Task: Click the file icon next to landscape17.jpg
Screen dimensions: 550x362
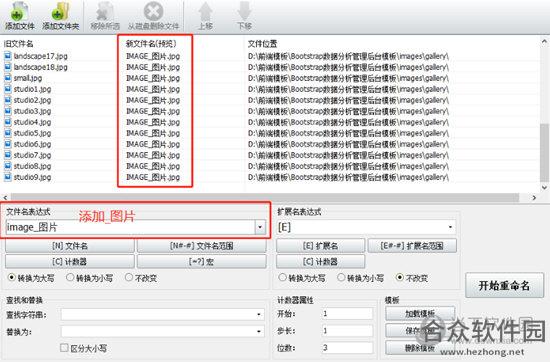Action: coord(8,55)
